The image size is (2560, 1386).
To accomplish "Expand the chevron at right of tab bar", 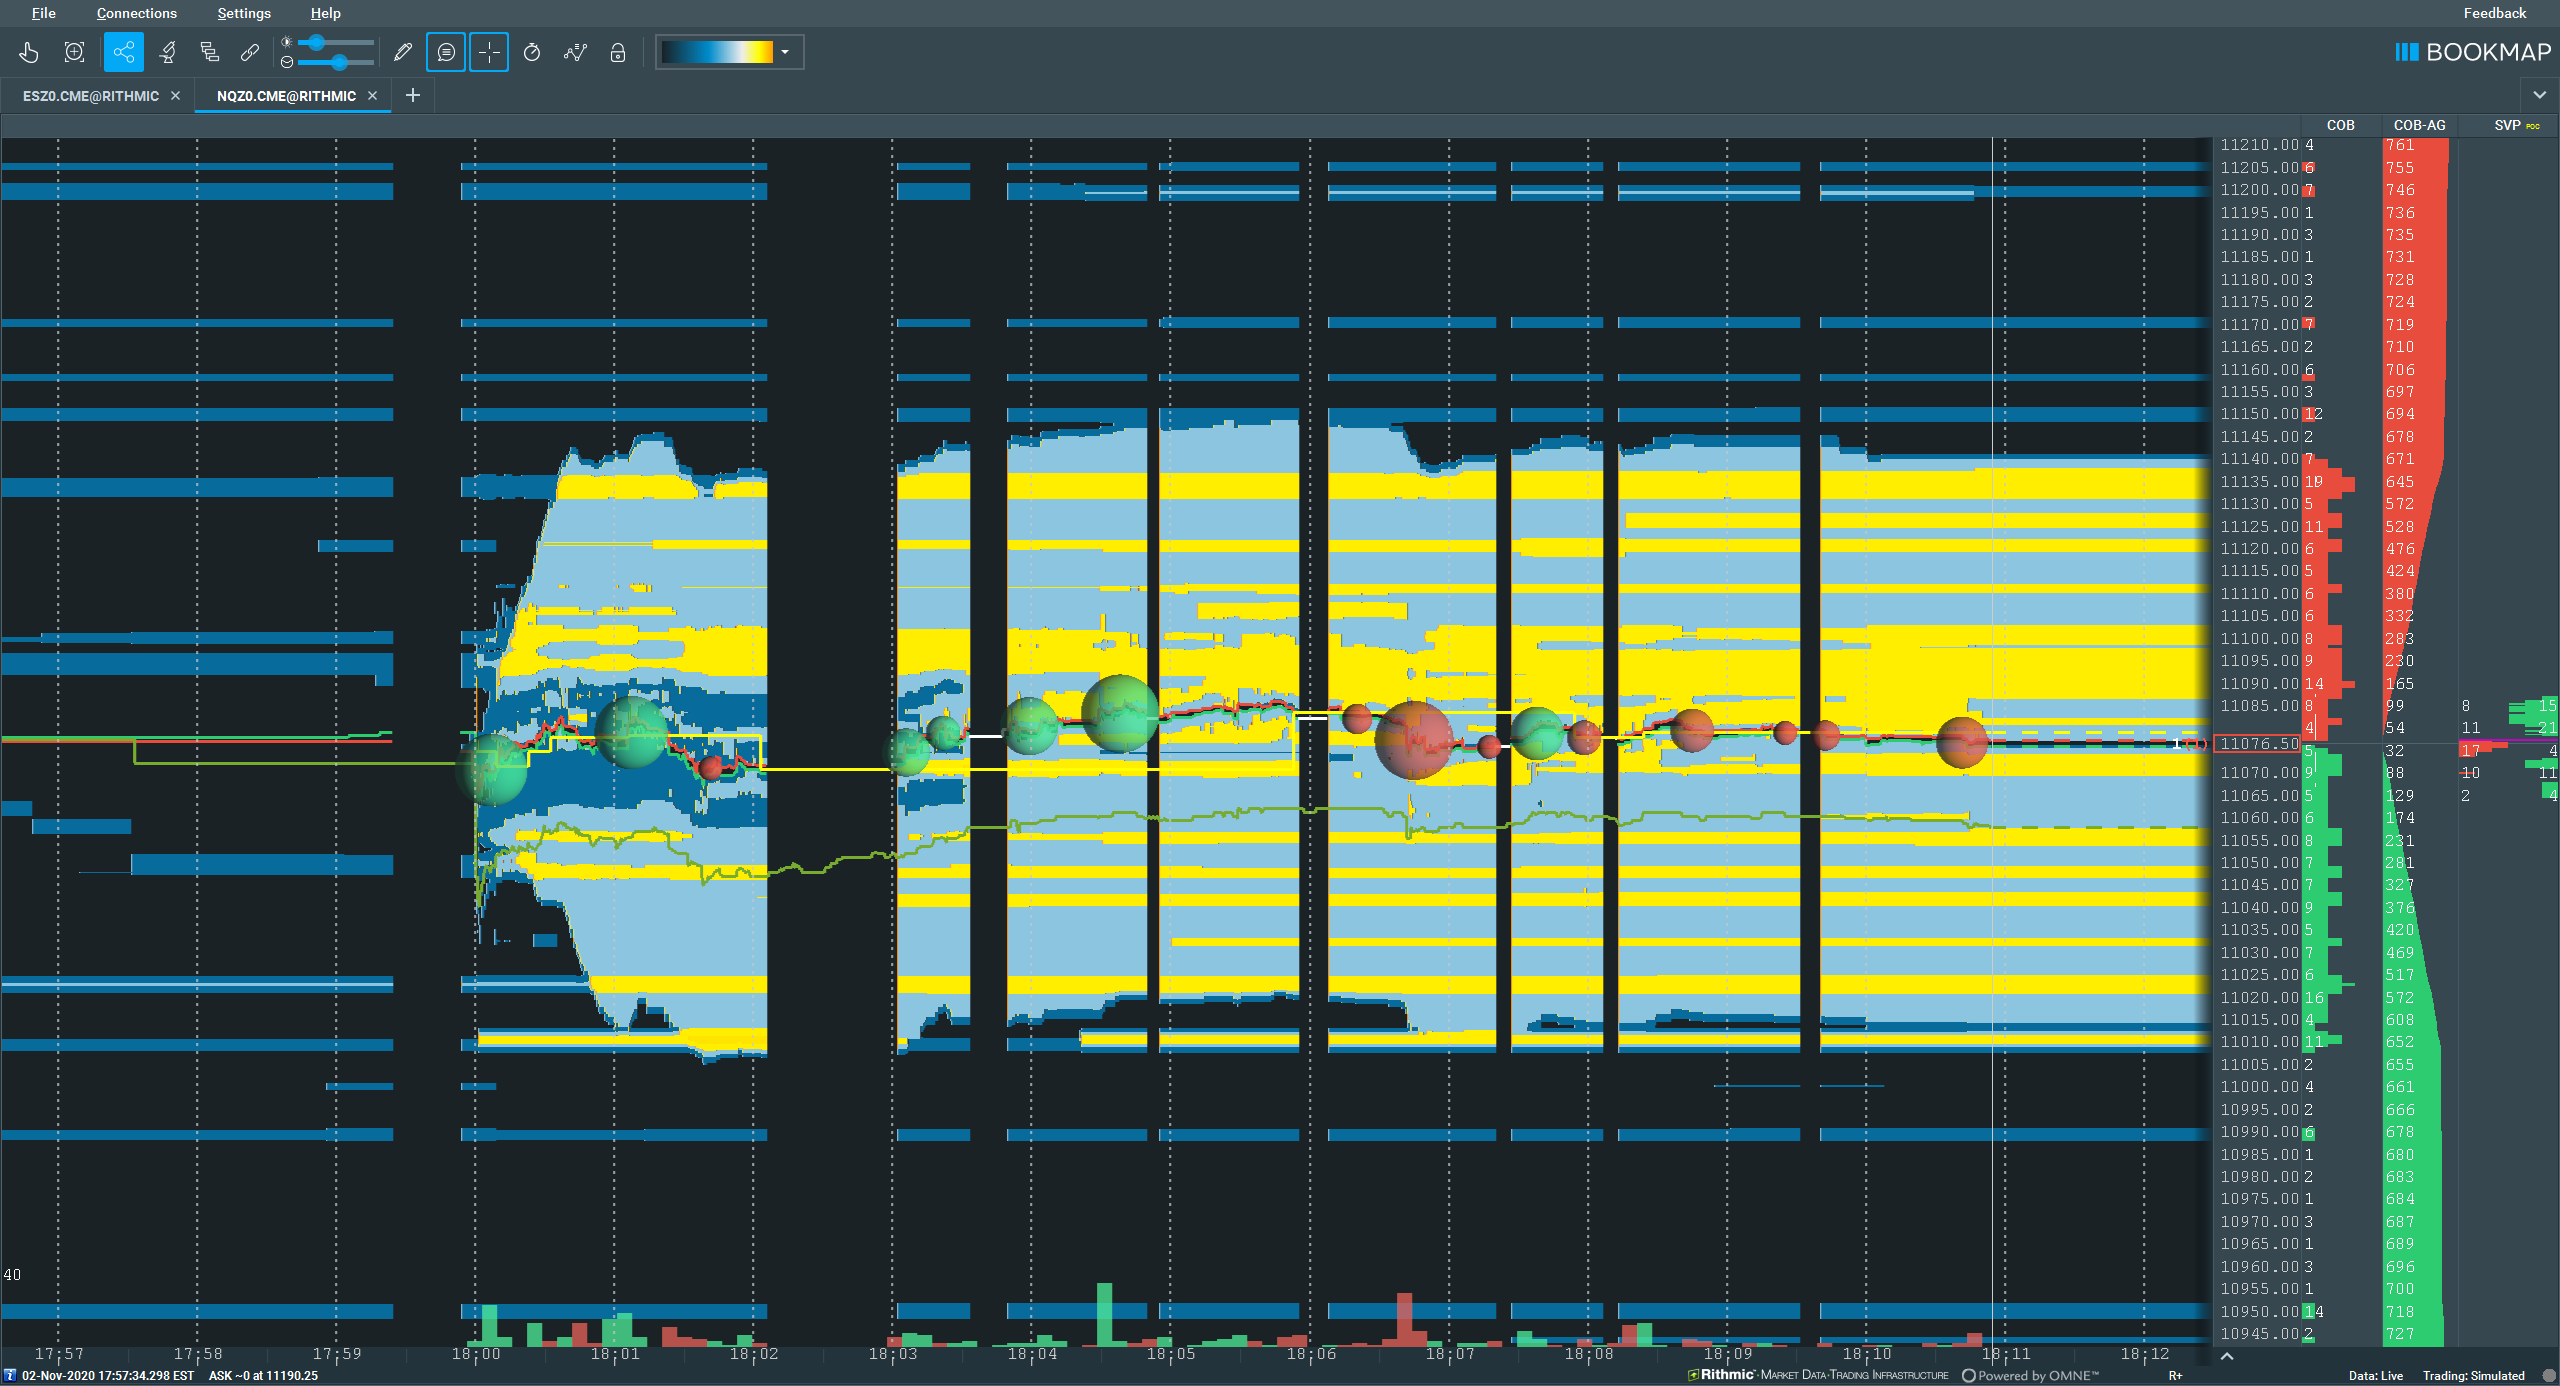I will coord(2539,95).
